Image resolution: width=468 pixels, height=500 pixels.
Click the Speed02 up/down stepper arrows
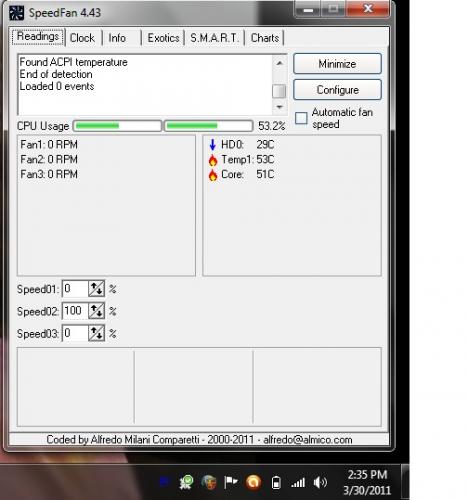point(97,311)
